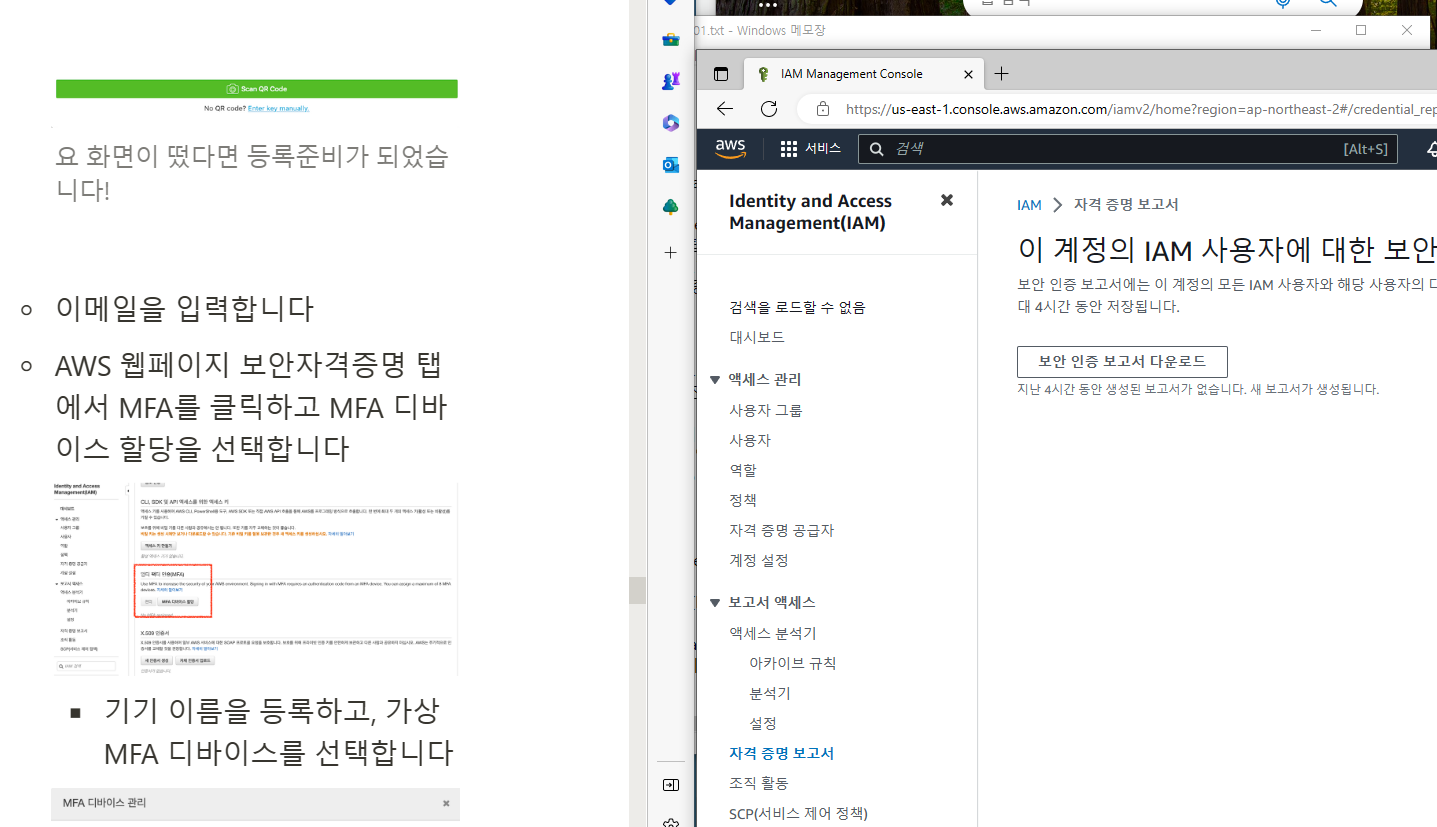Image resolution: width=1437 pixels, height=827 pixels.
Task: Close the IAM Management Console tab
Action: (967, 74)
